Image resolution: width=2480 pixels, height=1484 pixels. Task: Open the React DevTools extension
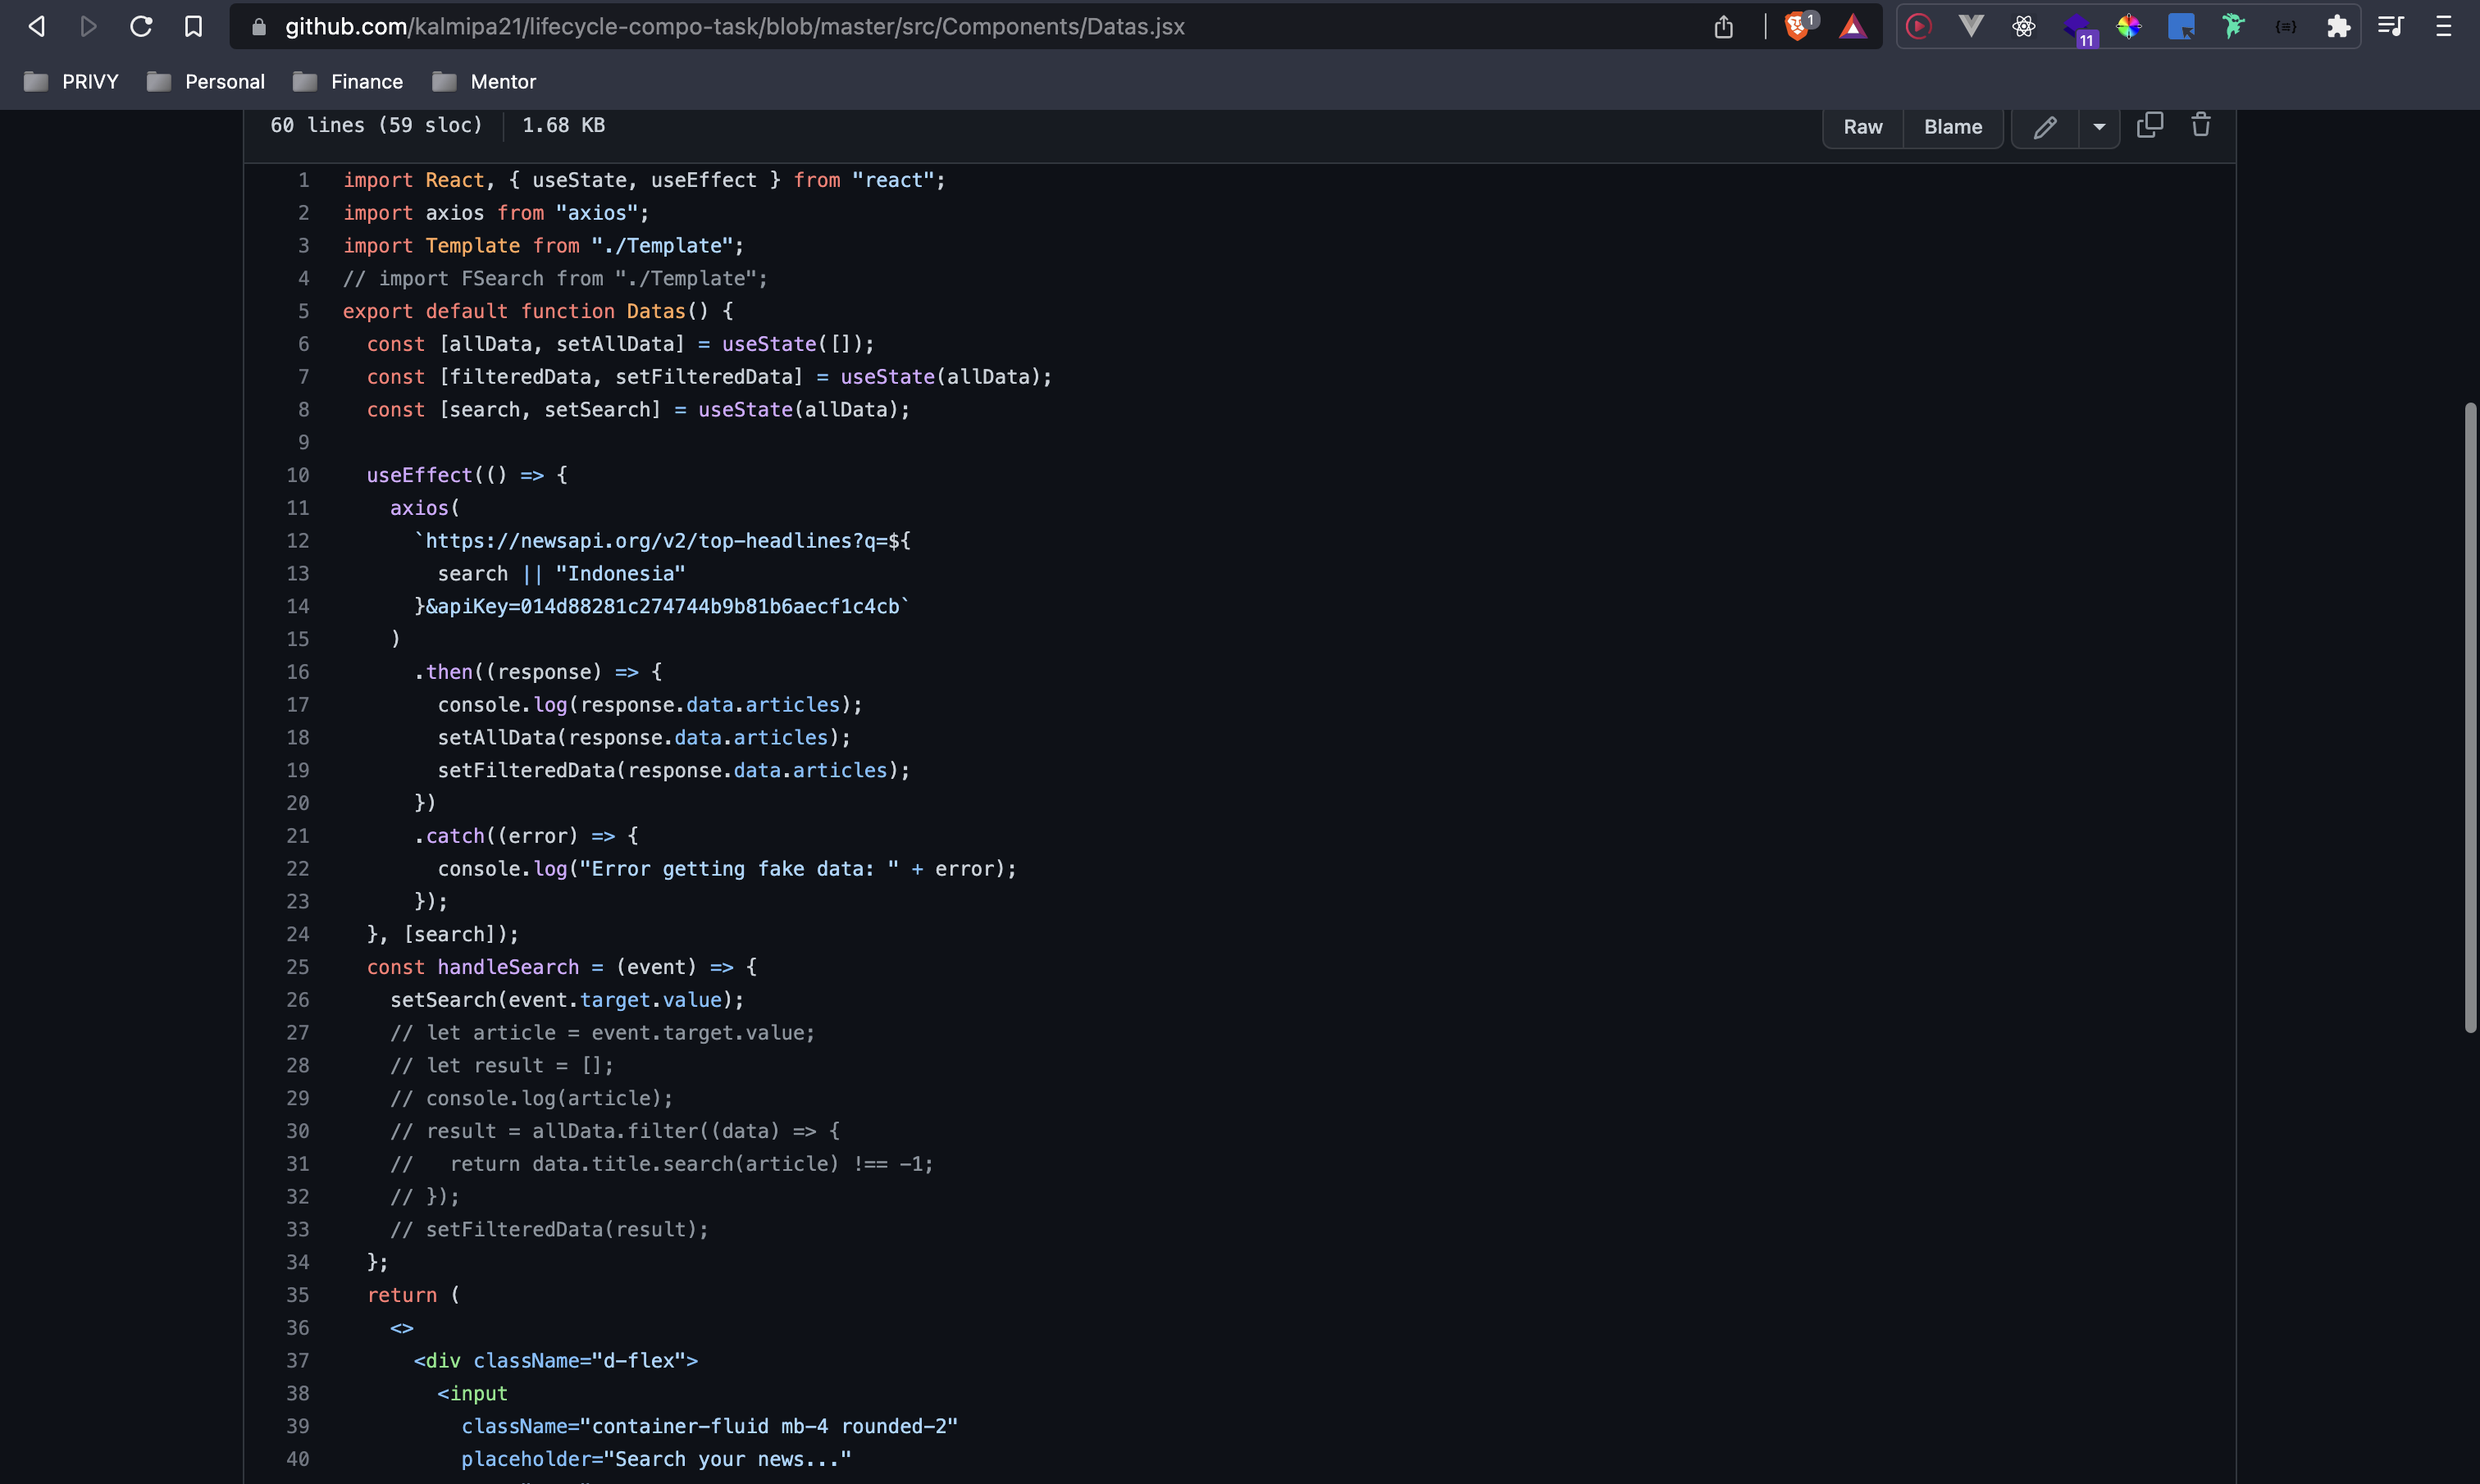tap(2024, 27)
